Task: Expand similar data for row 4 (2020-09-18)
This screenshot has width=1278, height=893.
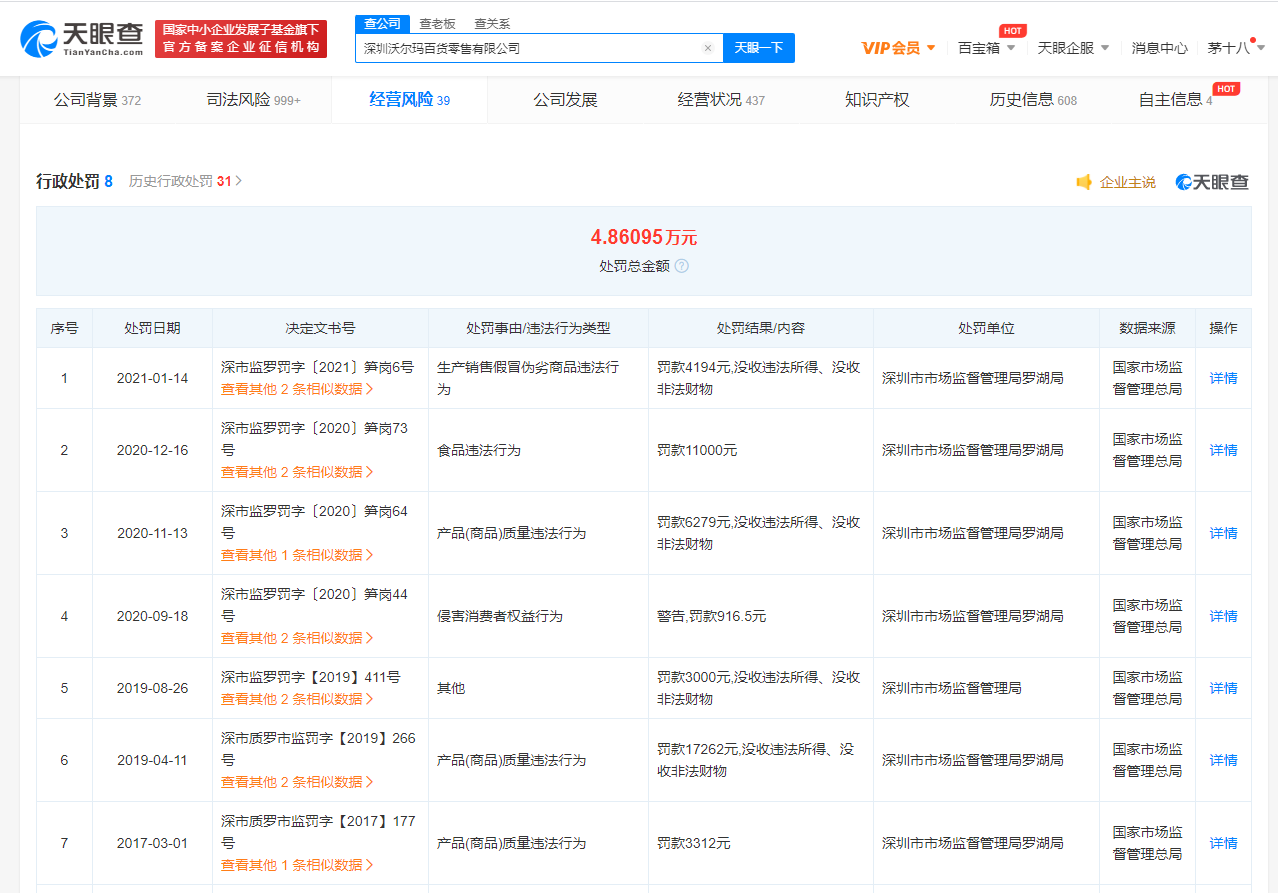Action: (297, 638)
